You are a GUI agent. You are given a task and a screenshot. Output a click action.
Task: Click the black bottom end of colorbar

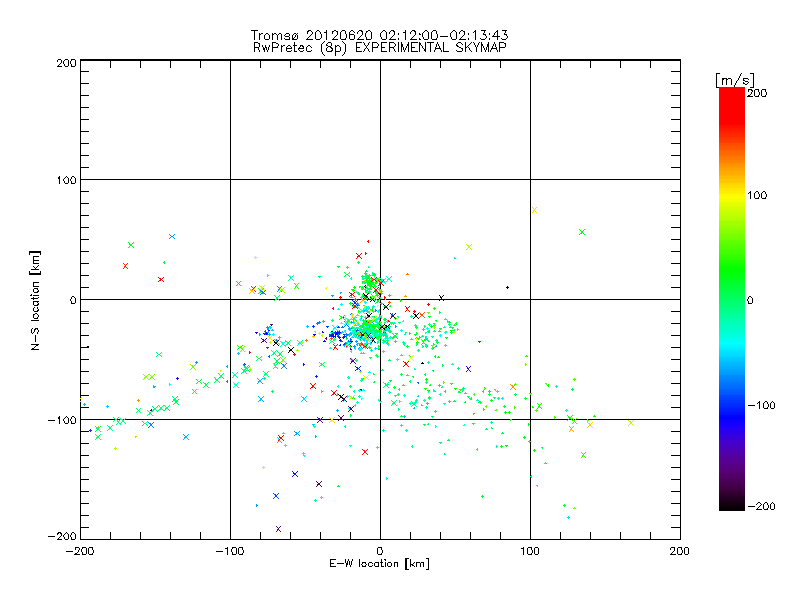tap(731, 505)
